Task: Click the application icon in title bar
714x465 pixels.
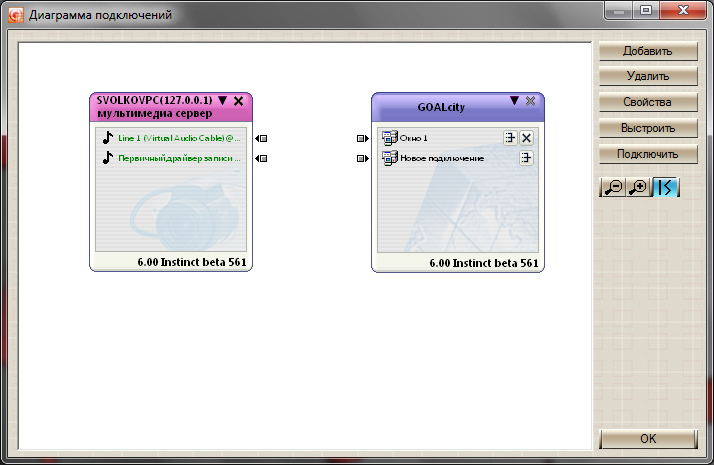Action: (16, 15)
